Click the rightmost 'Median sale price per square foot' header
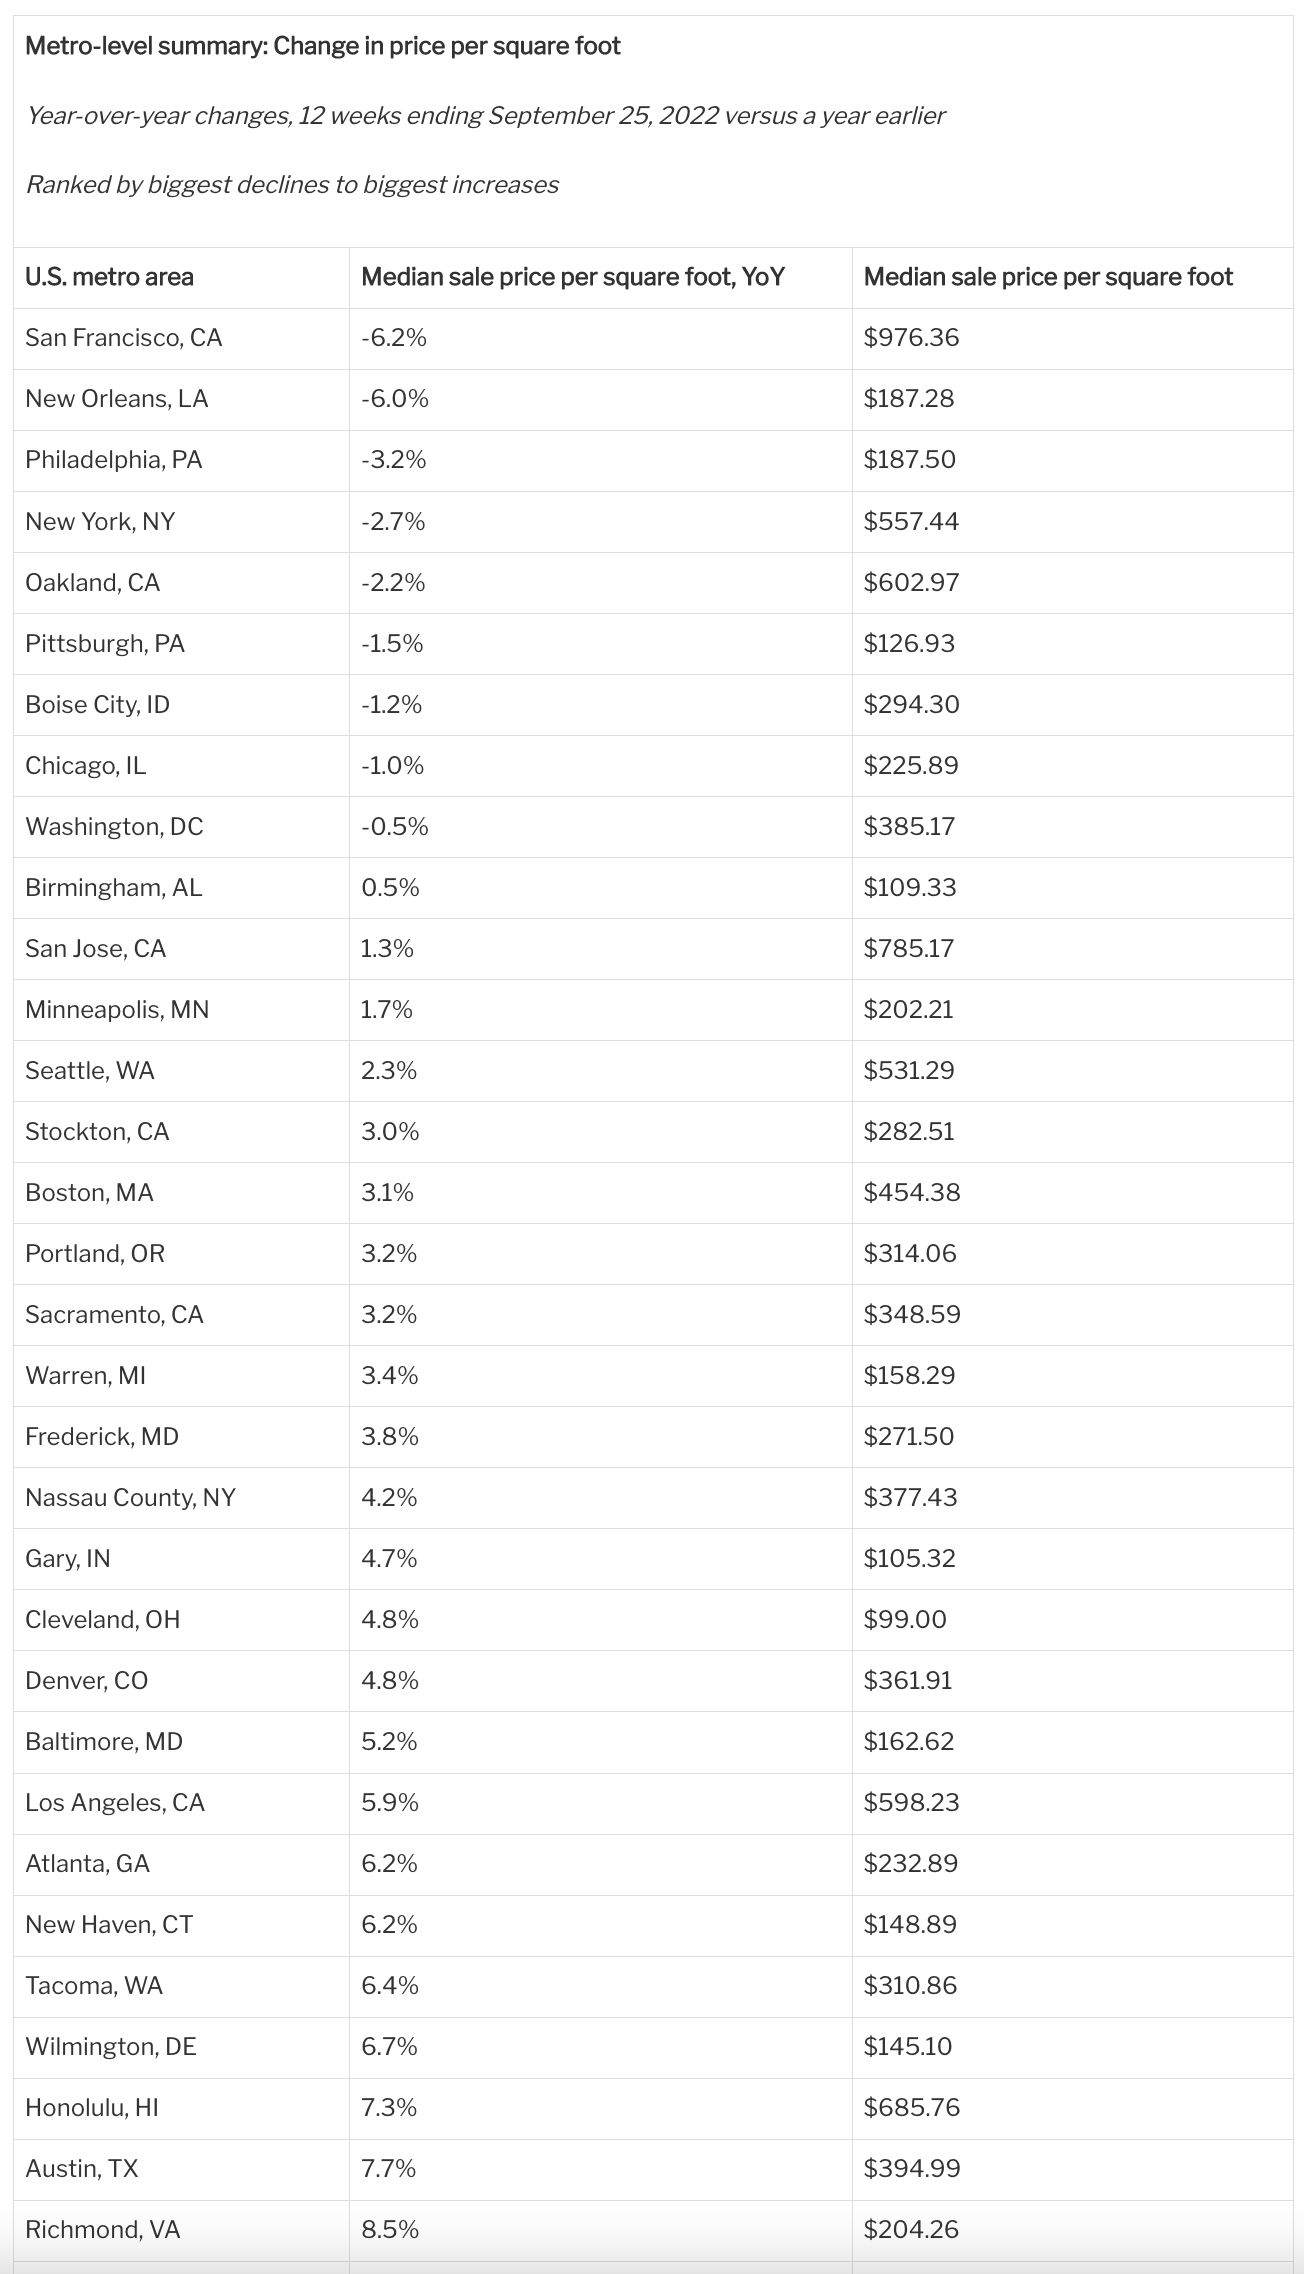The width and height of the screenshot is (1304, 2274). point(1048,277)
